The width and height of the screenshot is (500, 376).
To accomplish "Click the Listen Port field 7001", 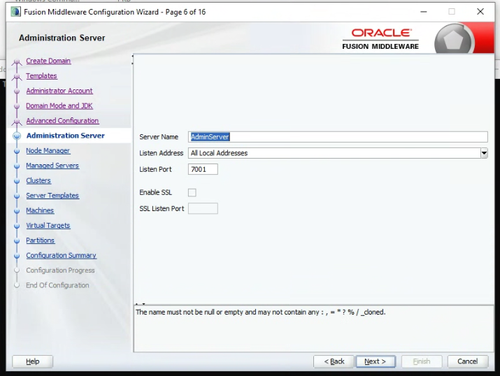I will (203, 169).
